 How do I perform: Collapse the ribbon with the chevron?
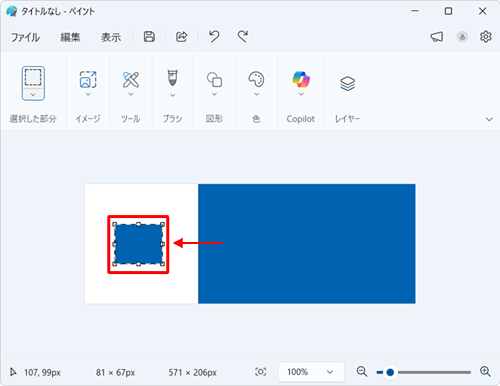tap(489, 119)
